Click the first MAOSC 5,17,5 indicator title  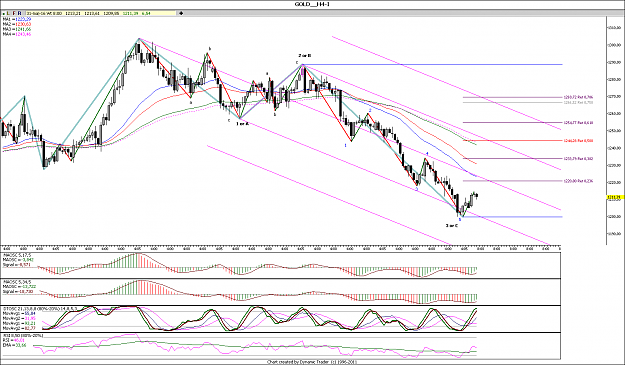(17, 255)
